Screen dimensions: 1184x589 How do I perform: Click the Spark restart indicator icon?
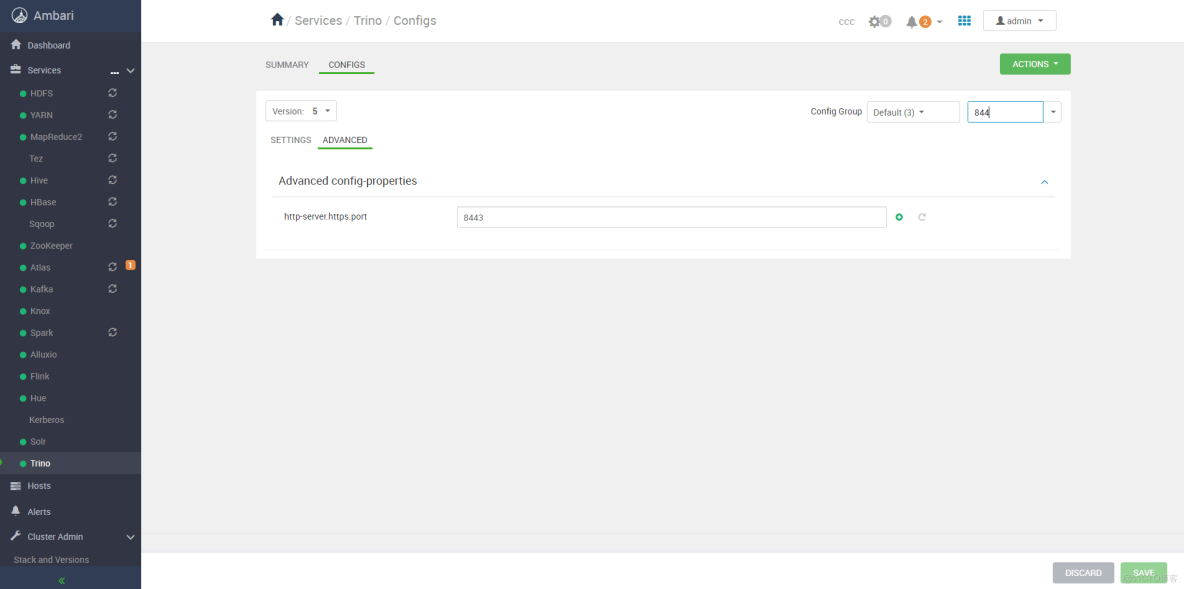pyautogui.click(x=112, y=332)
